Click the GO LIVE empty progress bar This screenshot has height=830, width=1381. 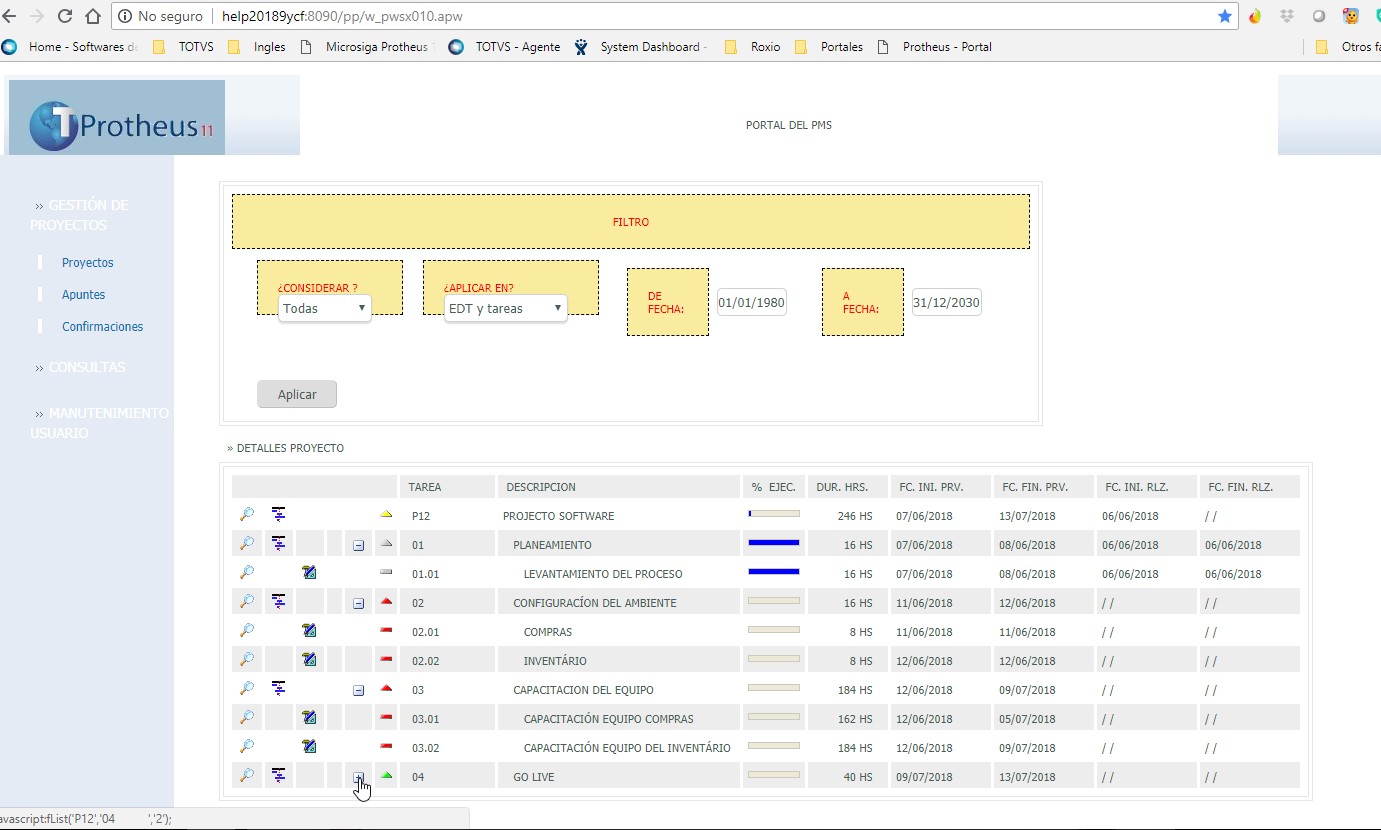pos(774,775)
